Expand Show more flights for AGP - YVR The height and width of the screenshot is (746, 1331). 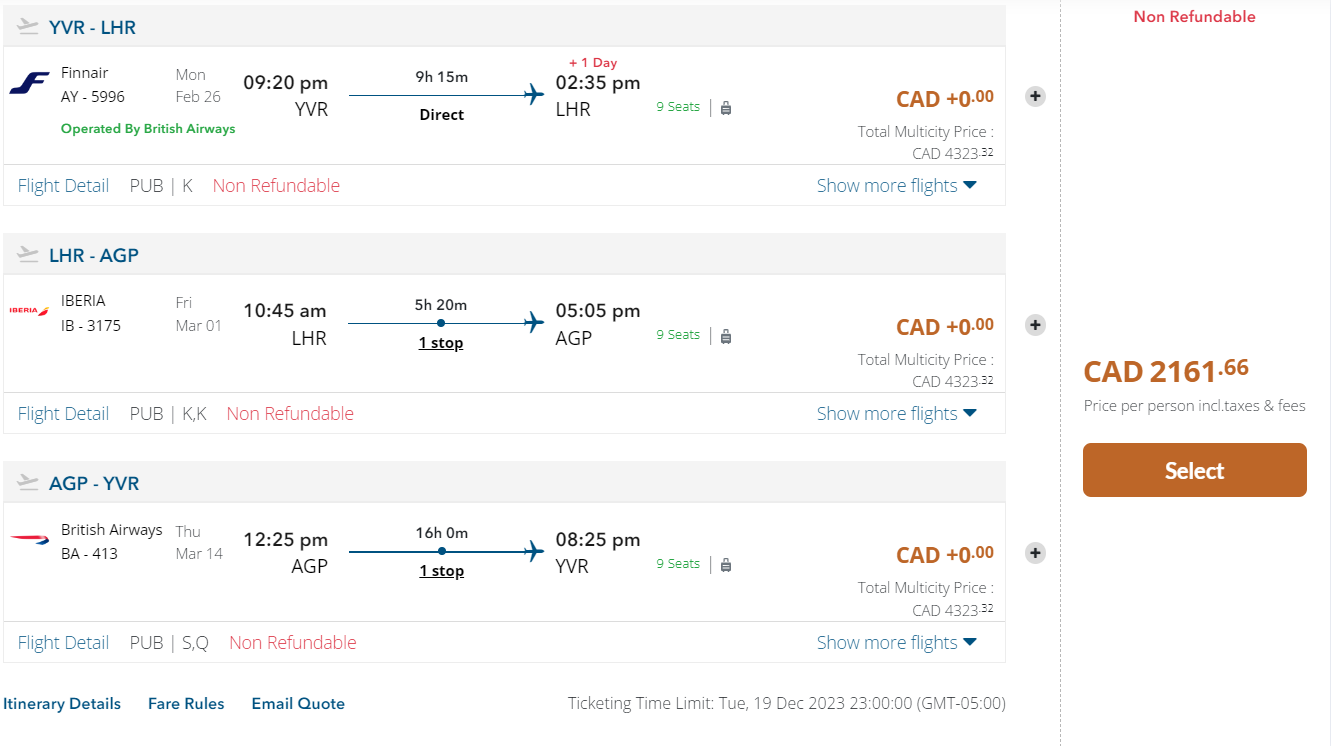(x=896, y=643)
